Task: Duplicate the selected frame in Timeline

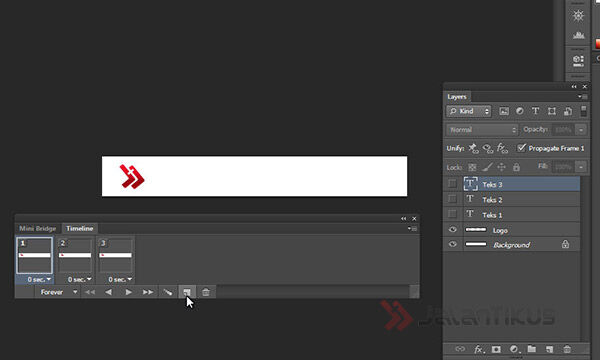Action: click(187, 292)
